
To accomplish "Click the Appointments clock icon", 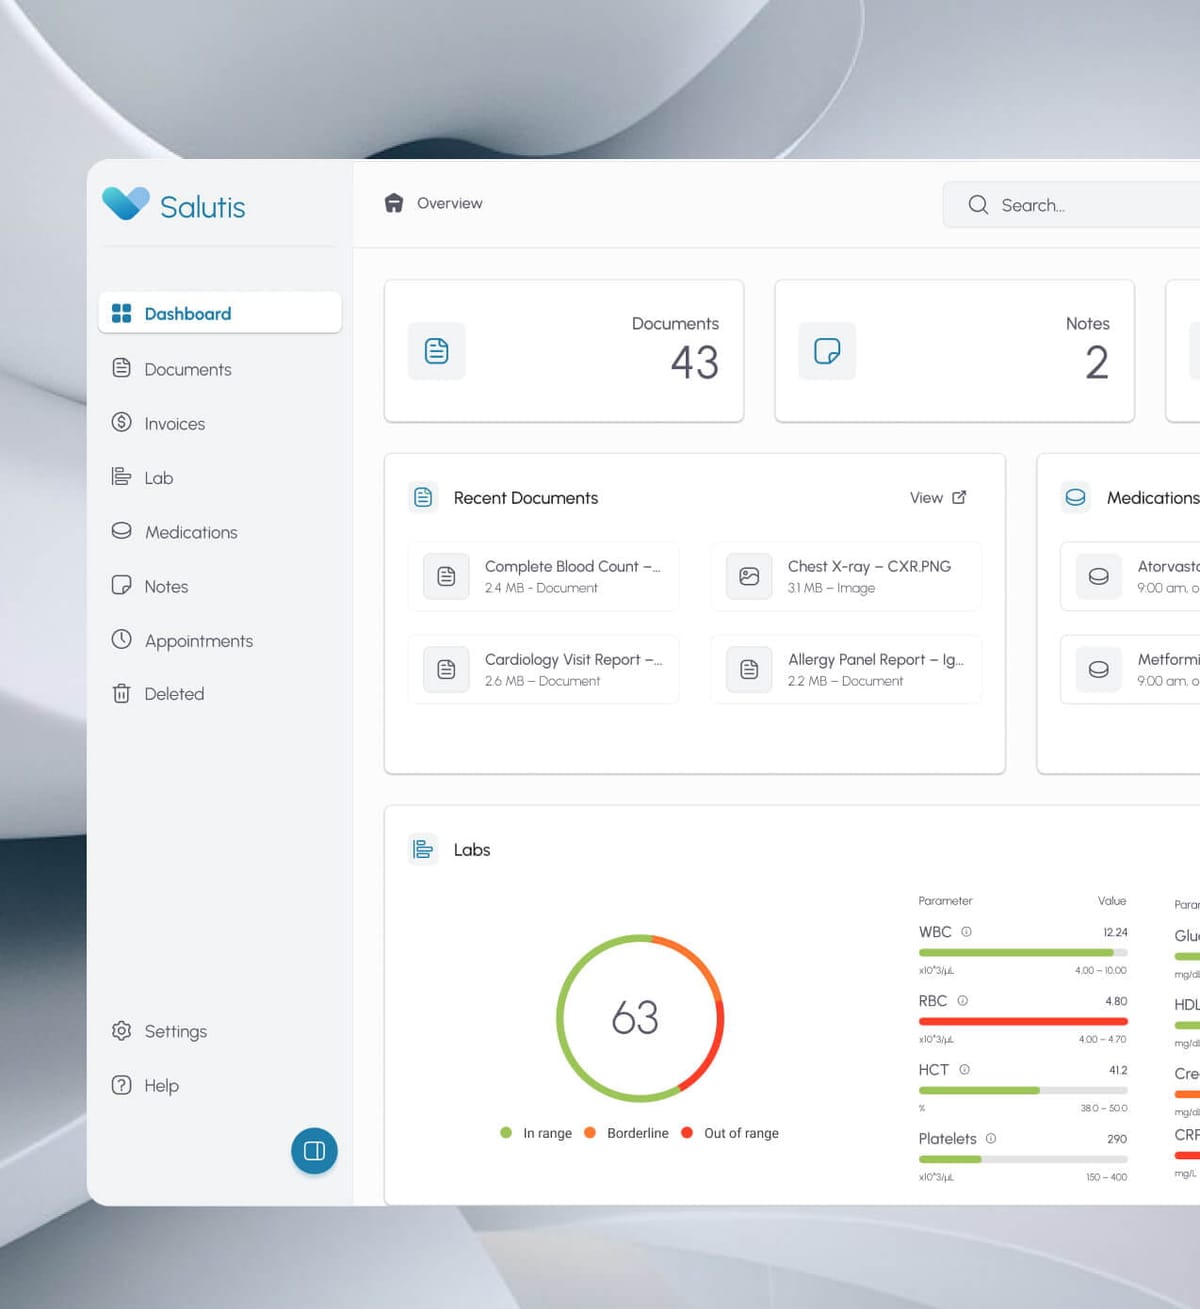I will (121, 640).
